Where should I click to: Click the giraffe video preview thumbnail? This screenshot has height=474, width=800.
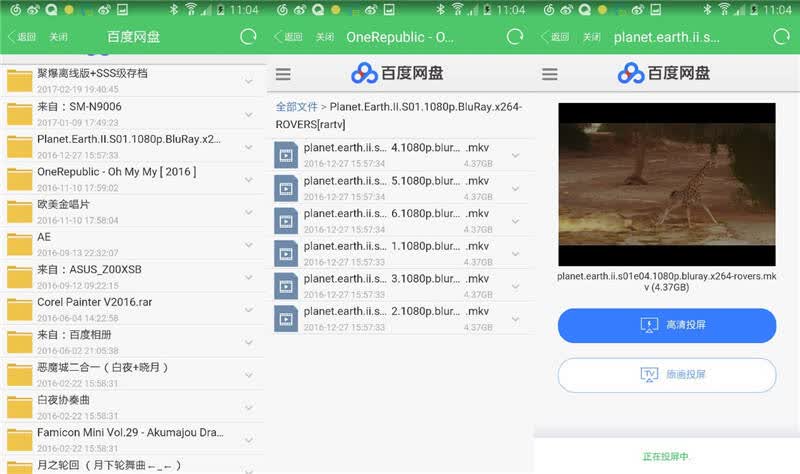click(x=667, y=184)
